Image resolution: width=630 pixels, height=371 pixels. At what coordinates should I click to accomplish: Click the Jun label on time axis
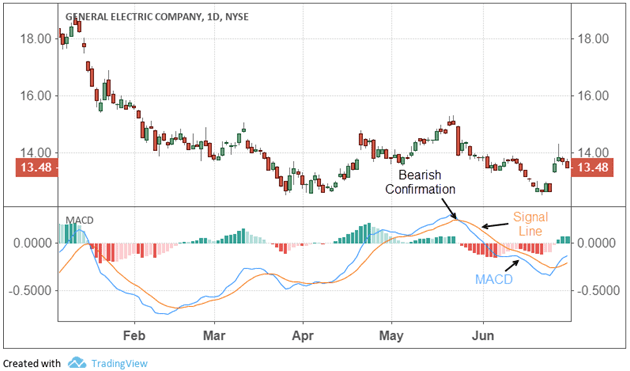pos(483,335)
